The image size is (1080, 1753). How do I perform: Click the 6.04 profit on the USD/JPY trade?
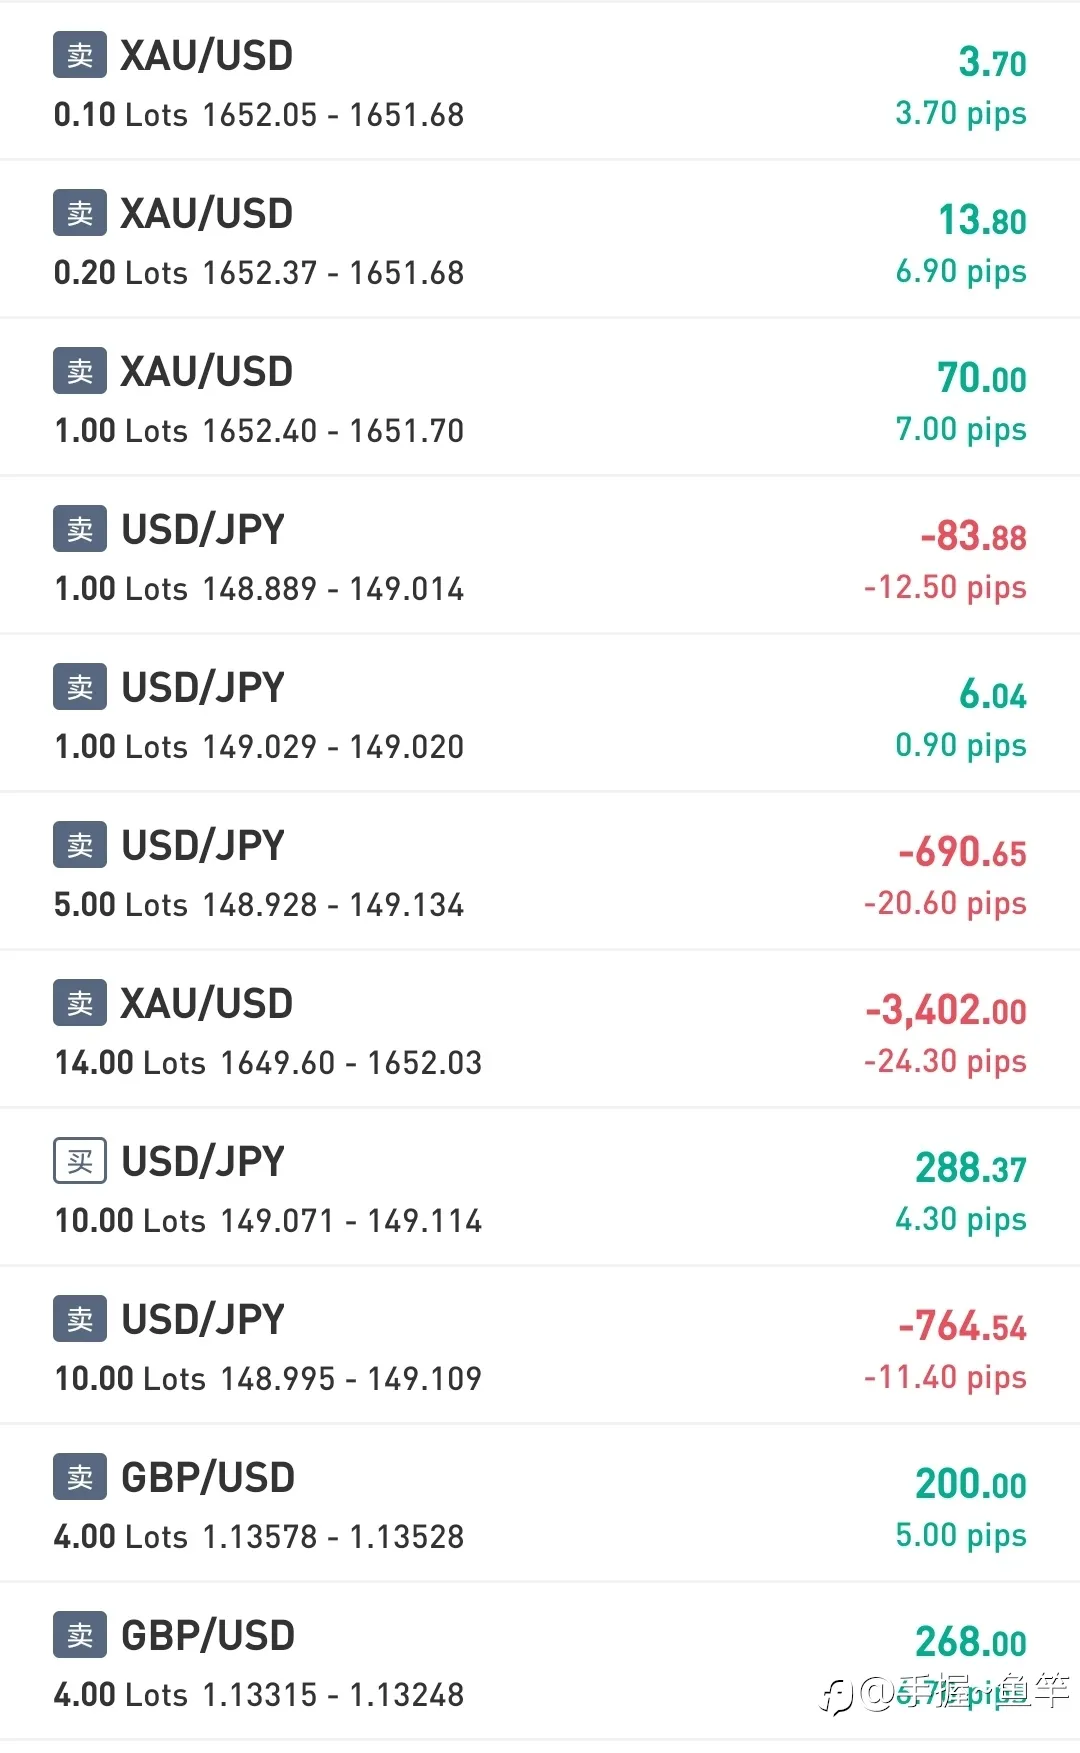993,694
